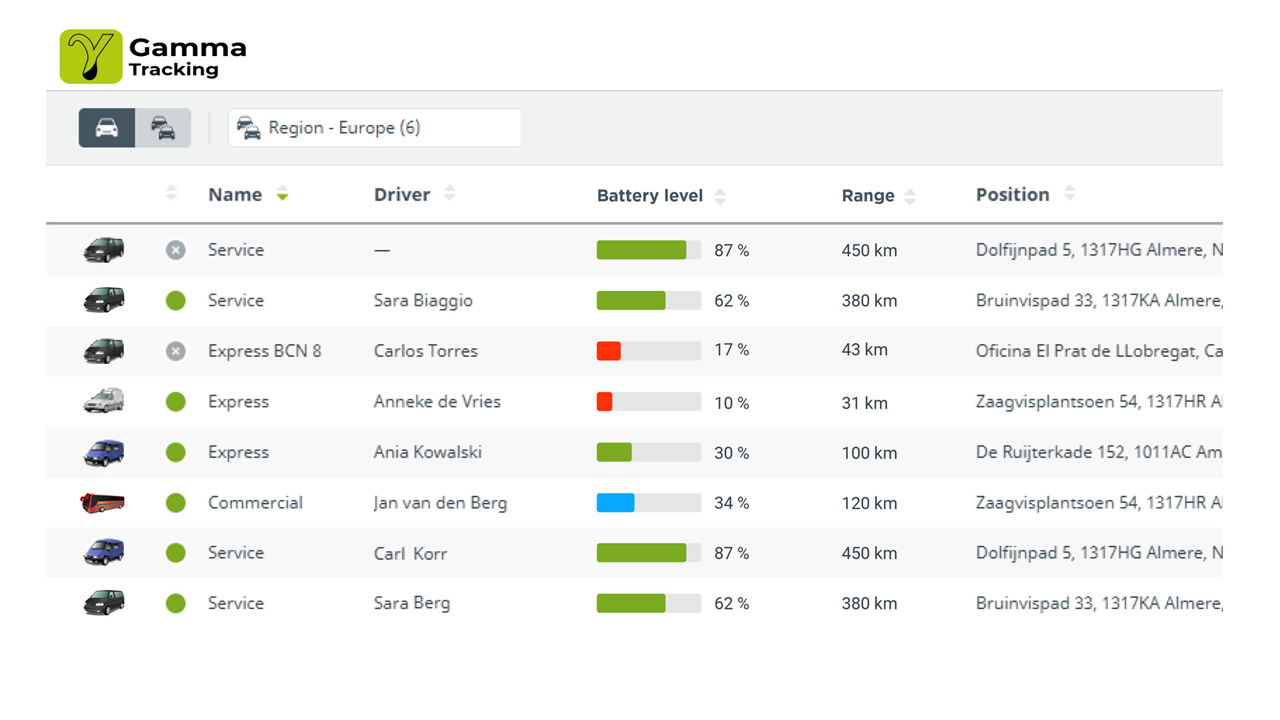This screenshot has width=1280, height=720.
Task: Click the blue battery bar at 34 %
Action: pos(616,502)
